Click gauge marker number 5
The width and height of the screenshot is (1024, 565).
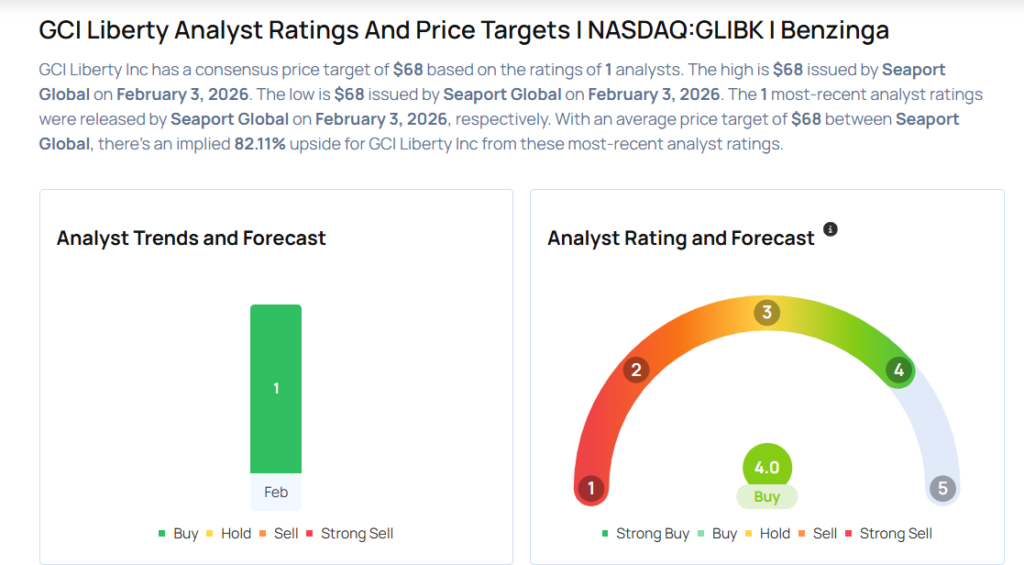(942, 489)
